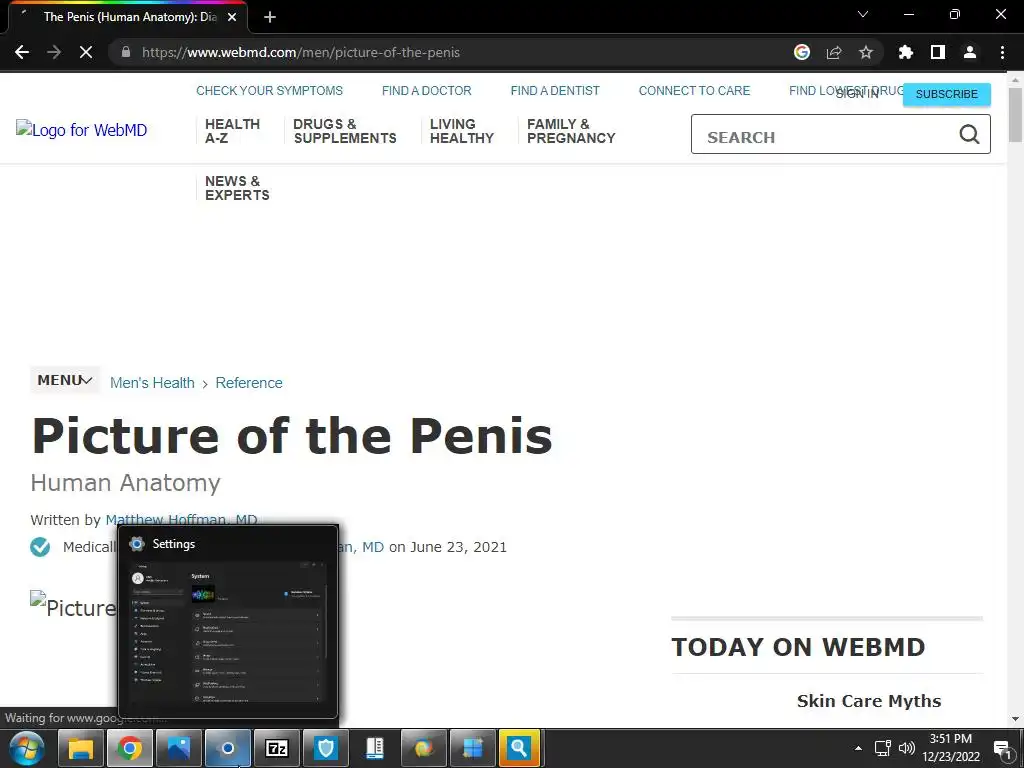The width and height of the screenshot is (1024, 768).
Task: Show hidden system tray icons
Action: pyautogui.click(x=858, y=748)
